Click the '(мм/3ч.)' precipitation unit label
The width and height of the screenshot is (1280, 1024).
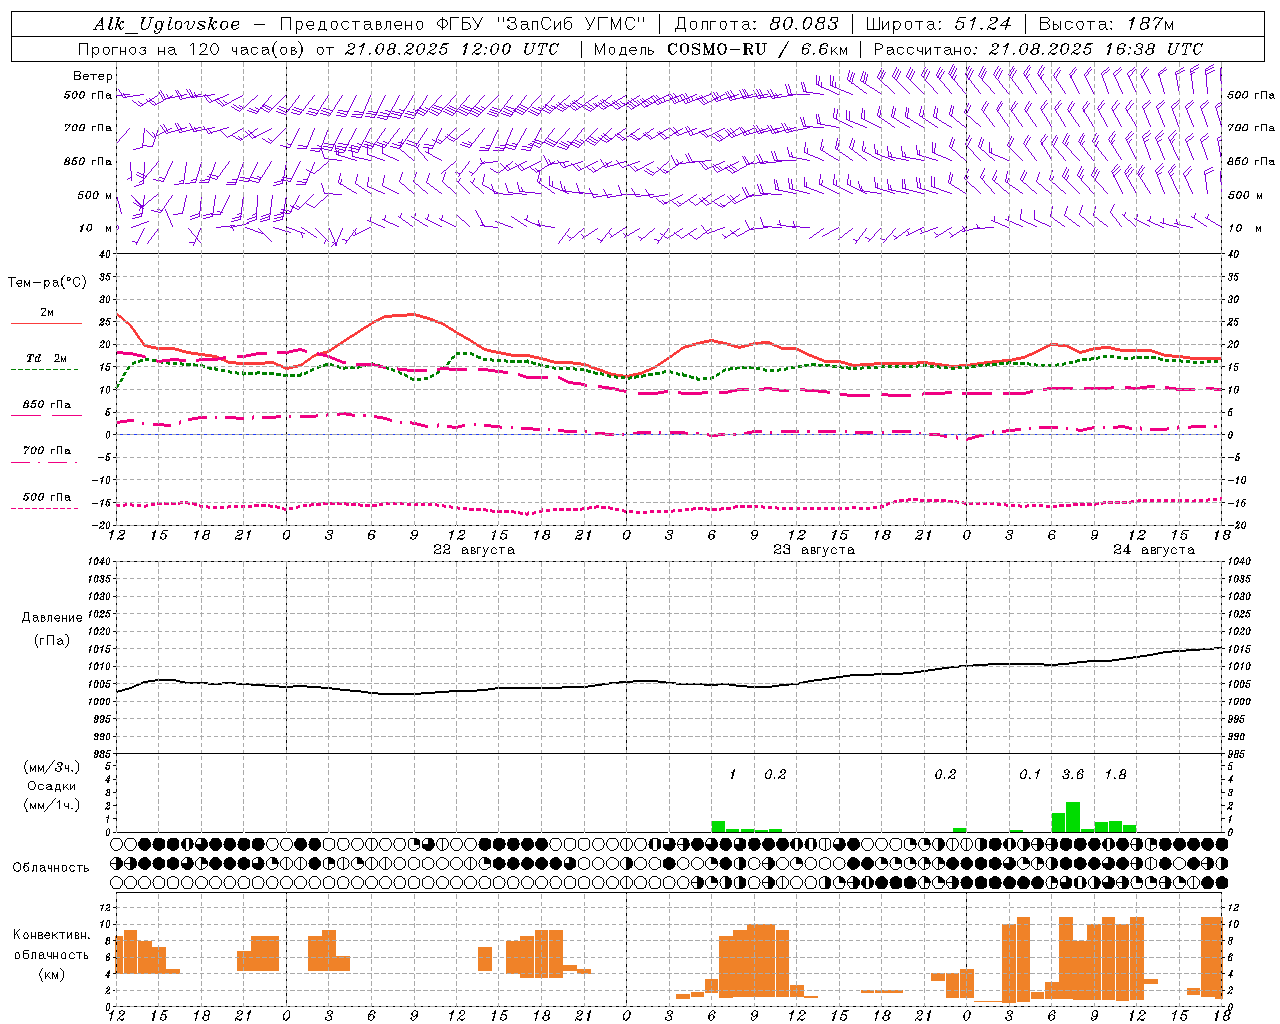[x=52, y=767]
